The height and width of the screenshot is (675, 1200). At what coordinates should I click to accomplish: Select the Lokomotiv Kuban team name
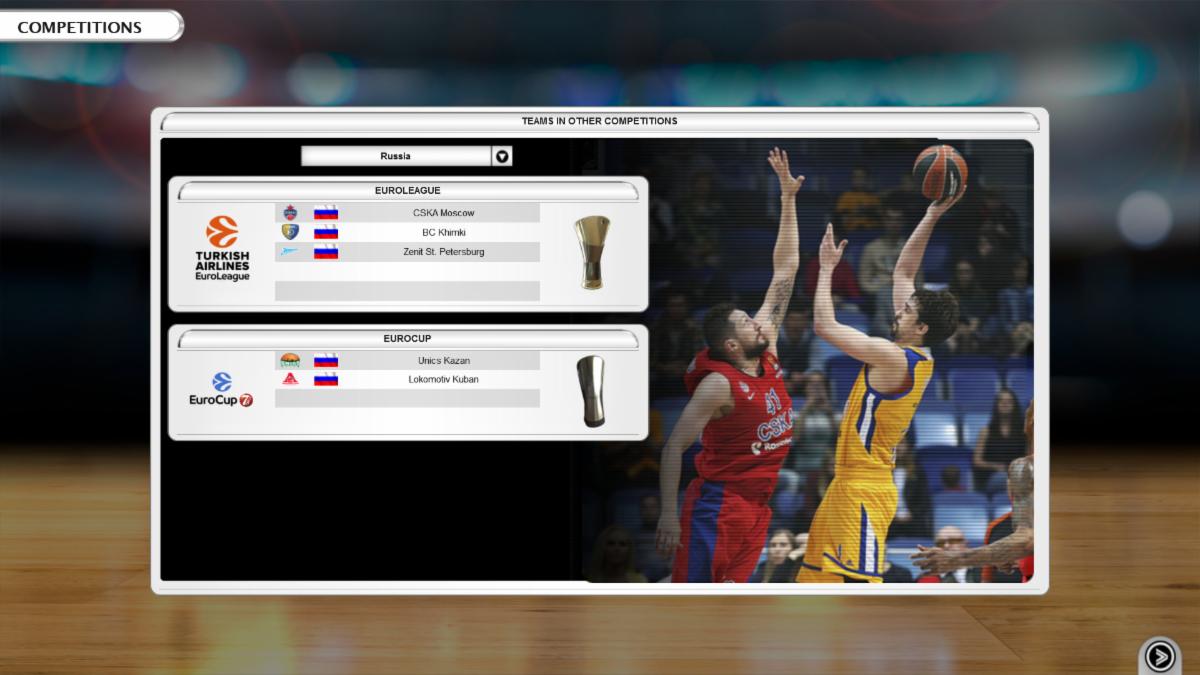click(443, 379)
